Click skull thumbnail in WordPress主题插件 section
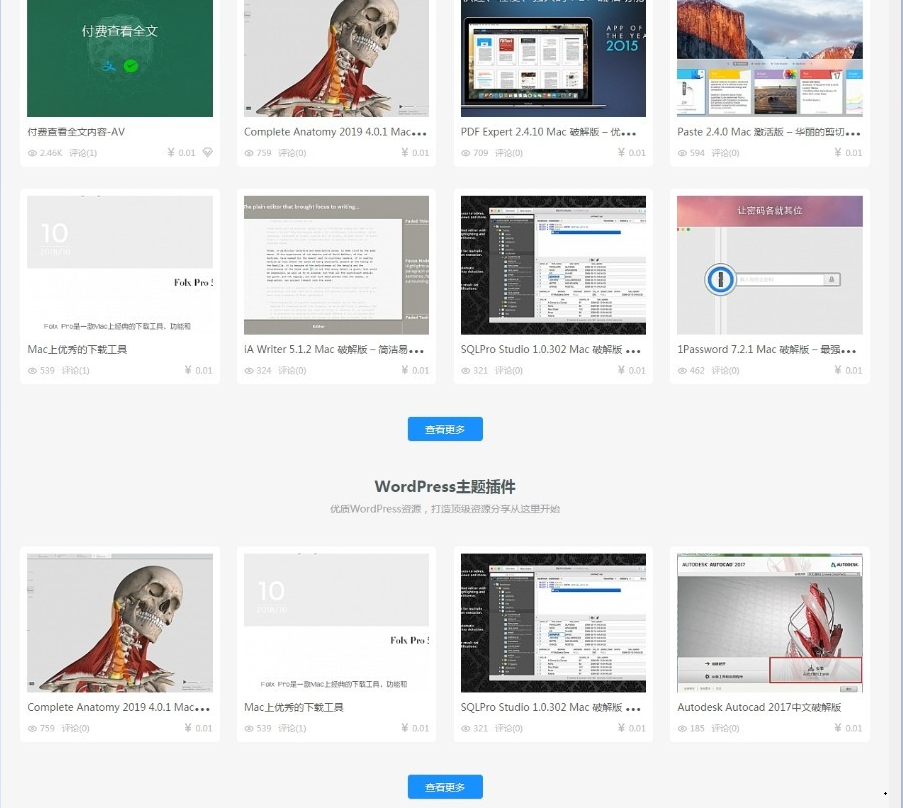903x808 pixels. click(120, 623)
